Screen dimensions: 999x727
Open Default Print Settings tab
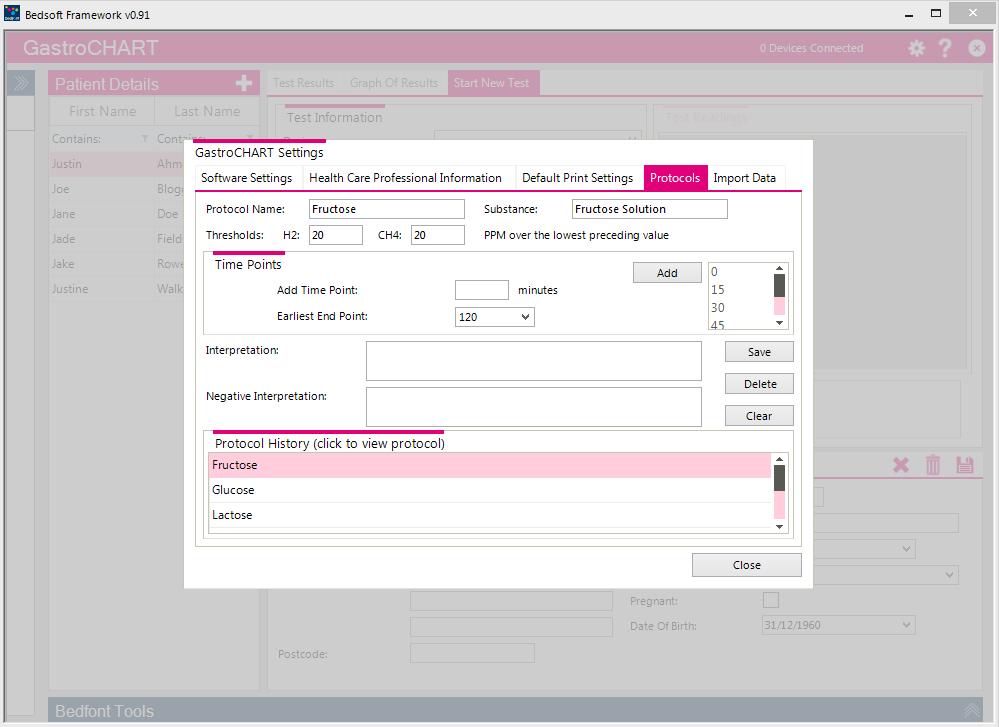577,178
